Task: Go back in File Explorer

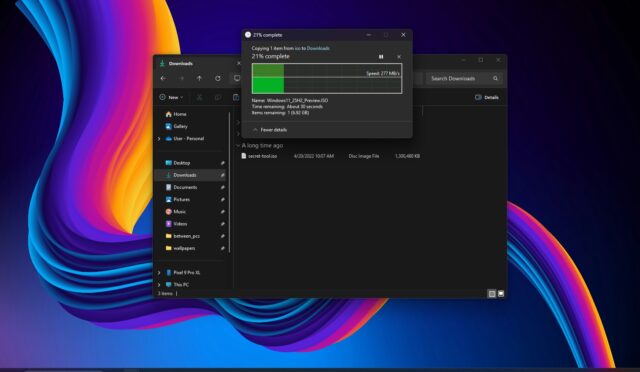Action: (x=163, y=78)
